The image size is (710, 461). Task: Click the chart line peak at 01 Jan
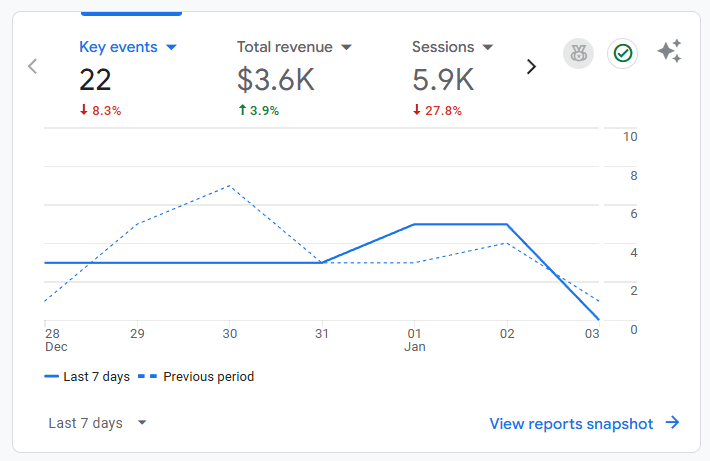coord(415,224)
